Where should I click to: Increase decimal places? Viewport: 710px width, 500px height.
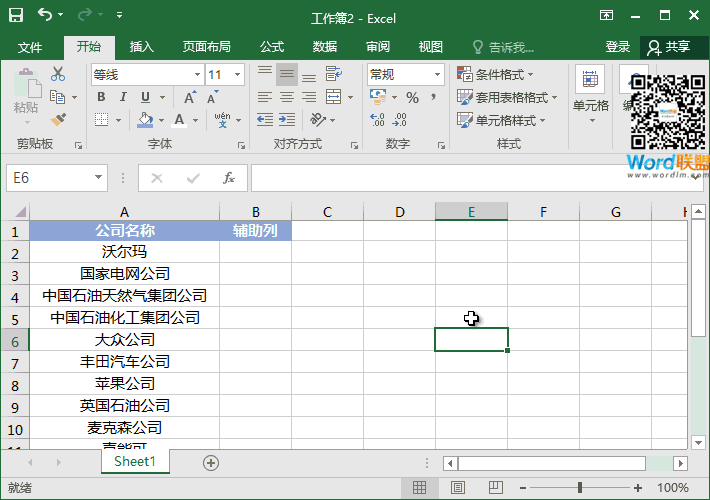(x=378, y=120)
